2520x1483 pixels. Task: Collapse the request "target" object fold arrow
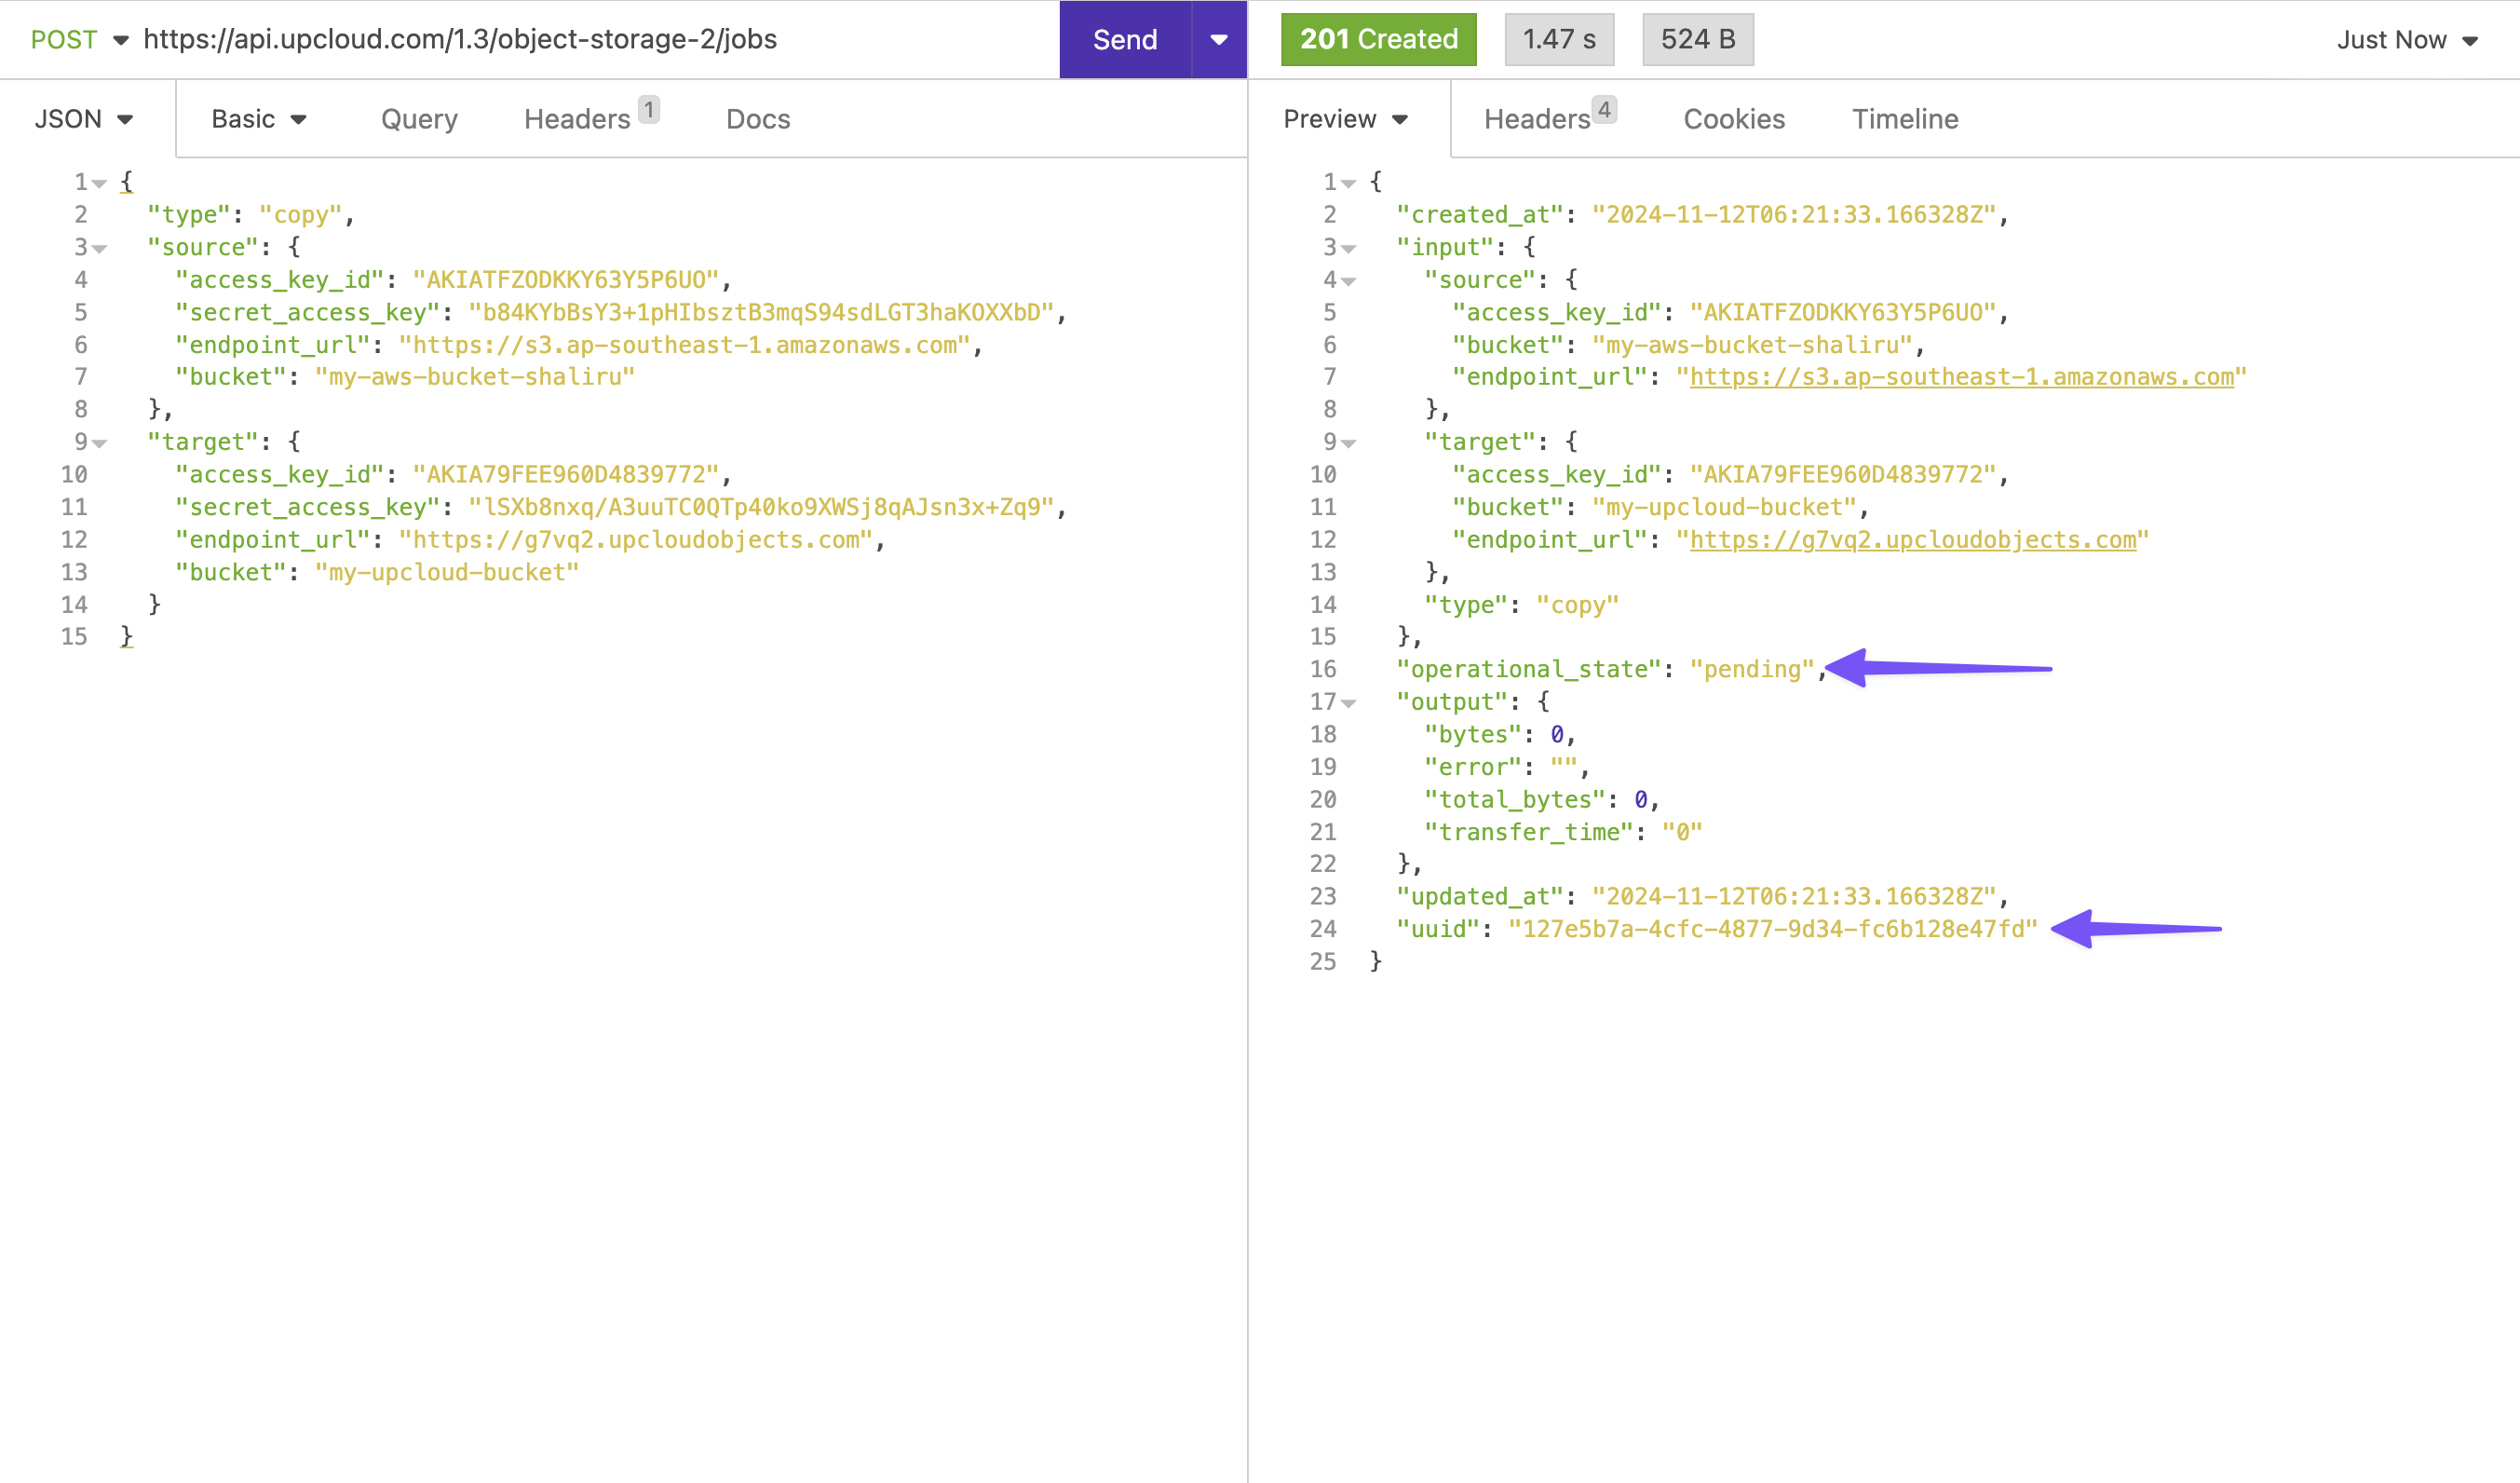click(99, 443)
